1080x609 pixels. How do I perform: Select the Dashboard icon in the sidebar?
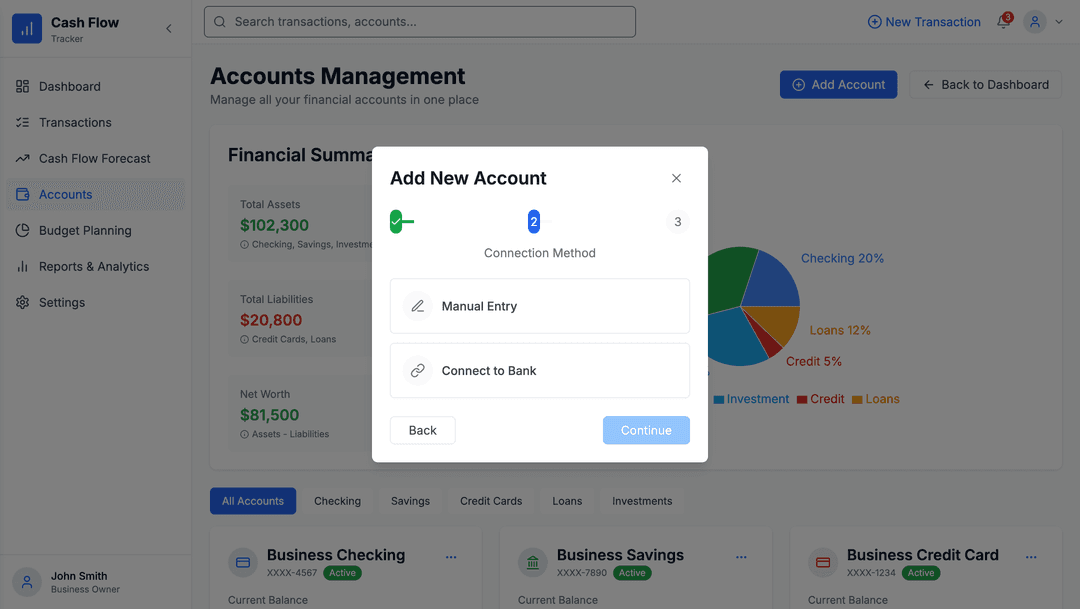[x=23, y=86]
